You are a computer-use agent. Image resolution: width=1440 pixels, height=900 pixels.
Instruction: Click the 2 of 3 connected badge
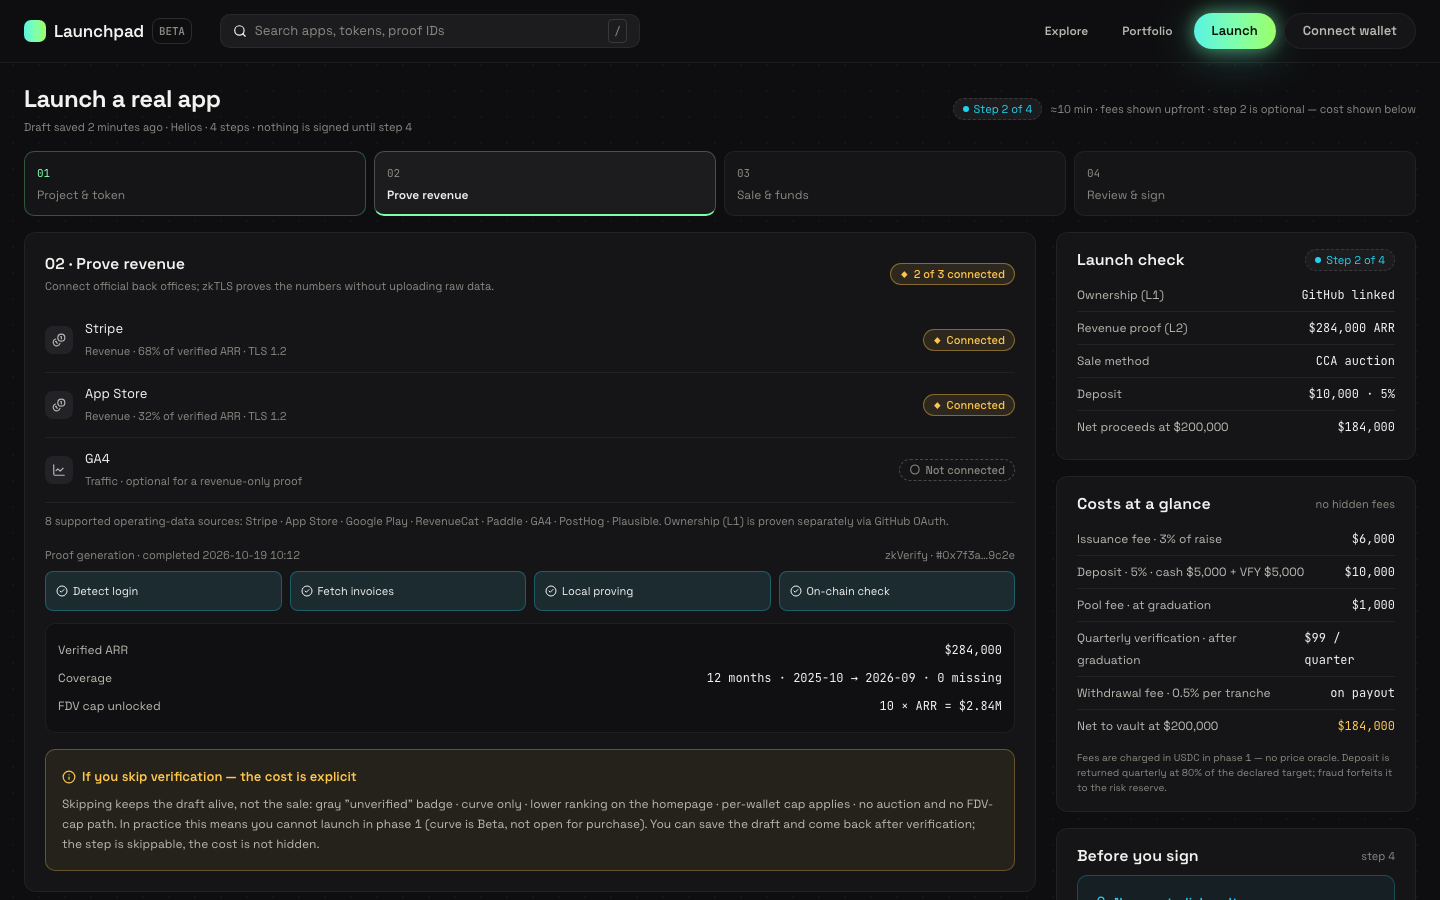tap(952, 274)
